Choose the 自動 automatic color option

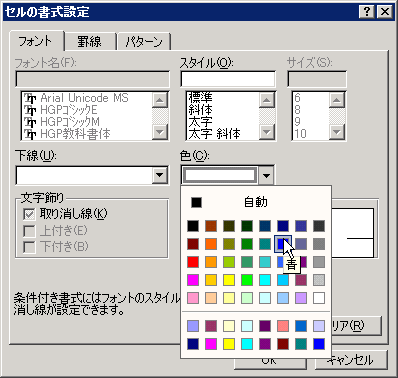tap(256, 202)
